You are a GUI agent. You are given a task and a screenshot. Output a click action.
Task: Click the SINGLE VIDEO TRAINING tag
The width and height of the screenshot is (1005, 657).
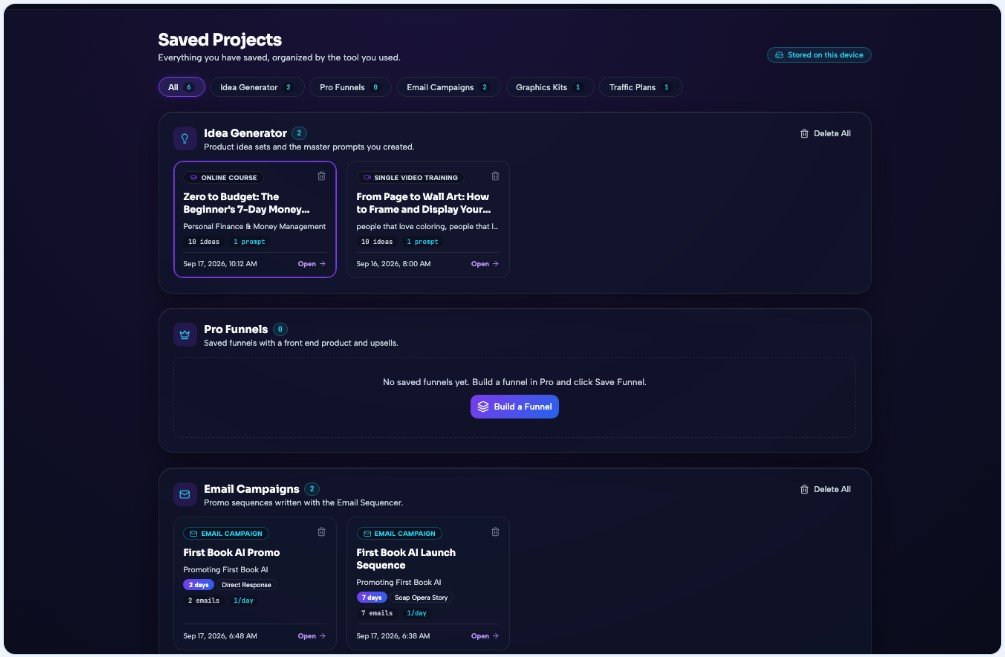point(410,178)
